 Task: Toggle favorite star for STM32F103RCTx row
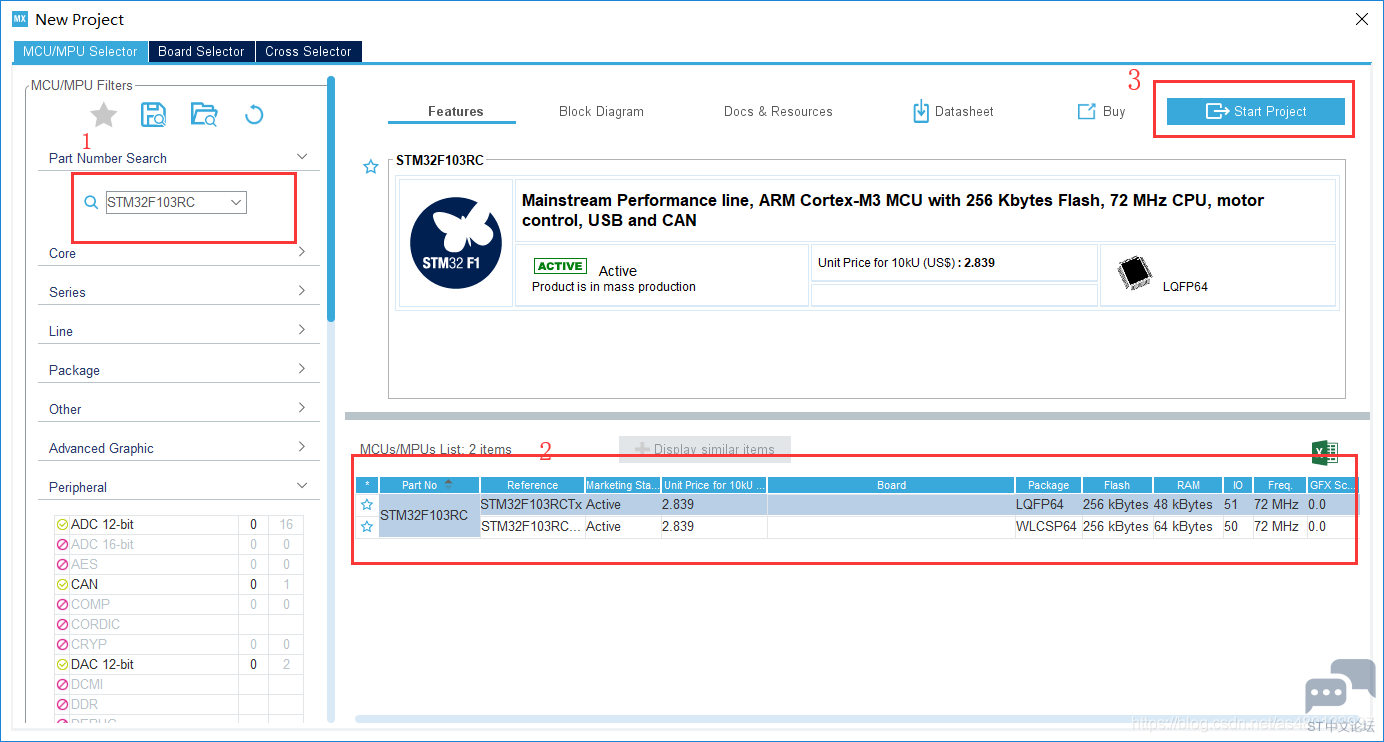(367, 505)
